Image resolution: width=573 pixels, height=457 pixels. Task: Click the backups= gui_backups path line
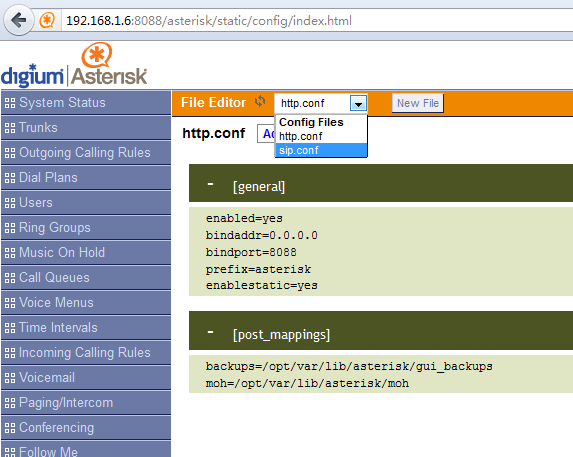(349, 366)
